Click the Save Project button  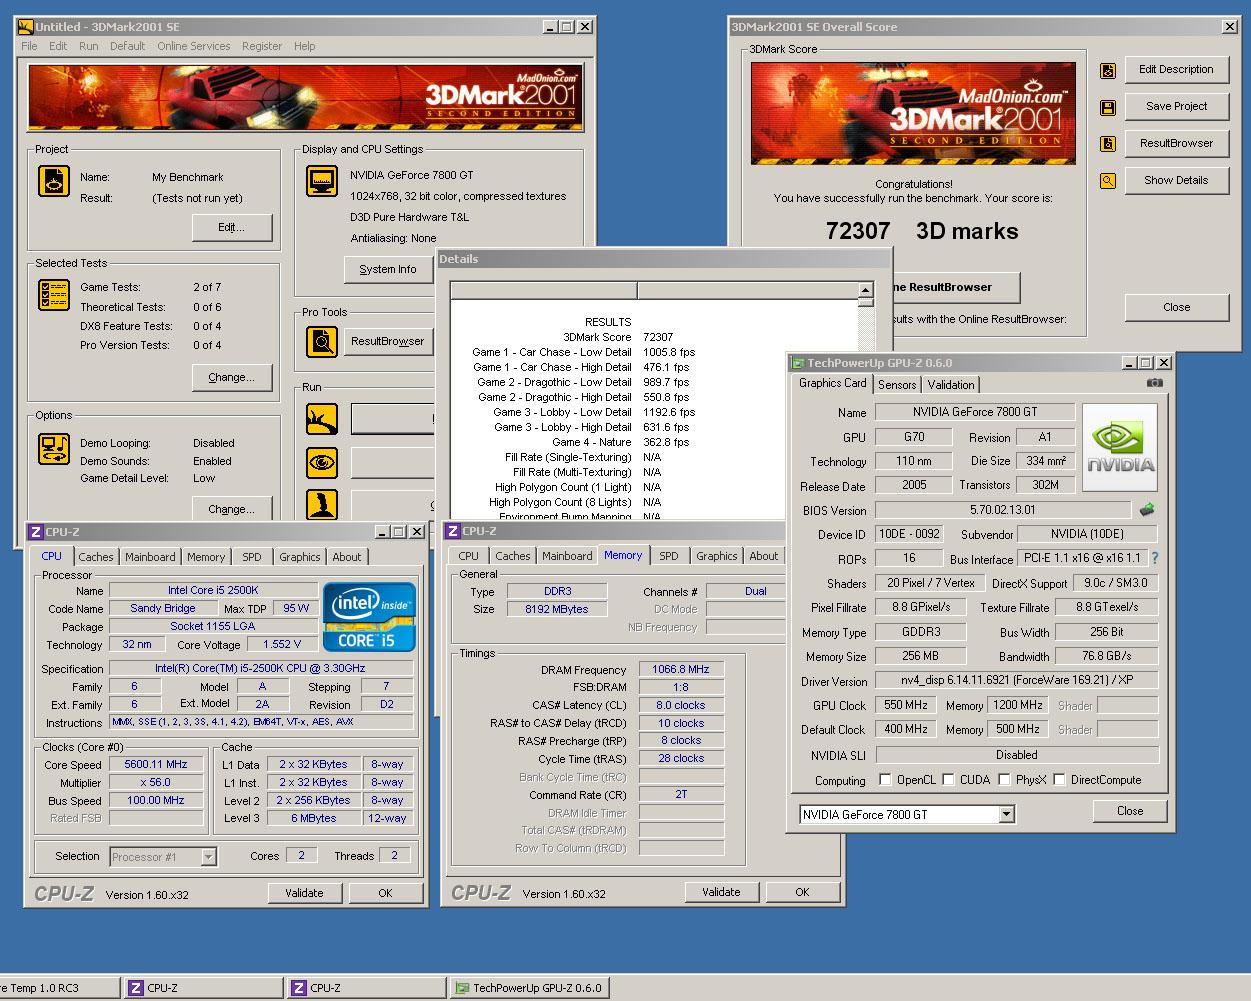1176,106
